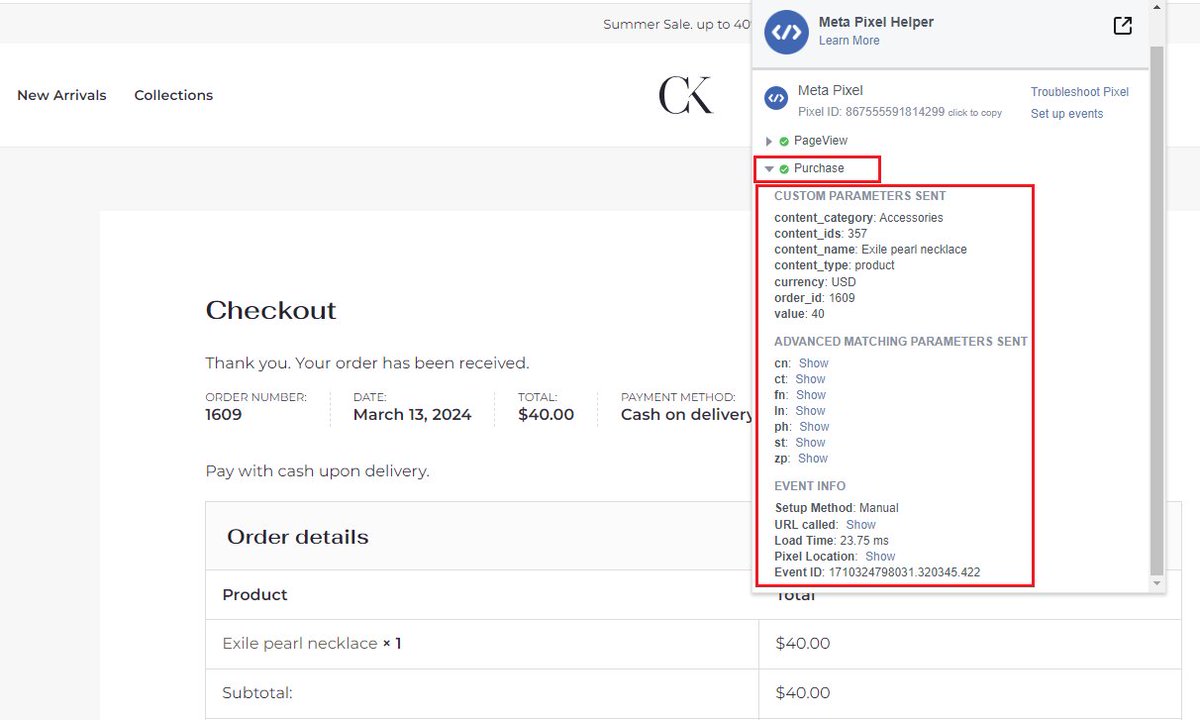Show the URL called value
The height and width of the screenshot is (720, 1200).
coord(861,525)
